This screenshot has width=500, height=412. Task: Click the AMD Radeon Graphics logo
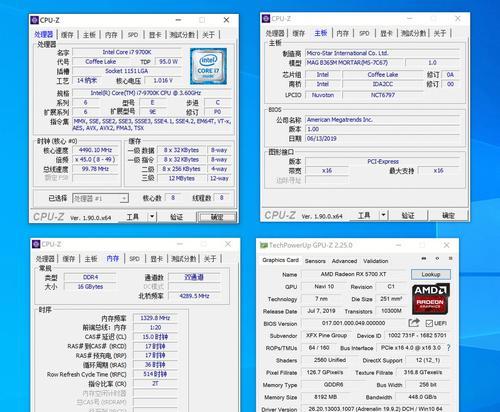pyautogui.click(x=431, y=299)
